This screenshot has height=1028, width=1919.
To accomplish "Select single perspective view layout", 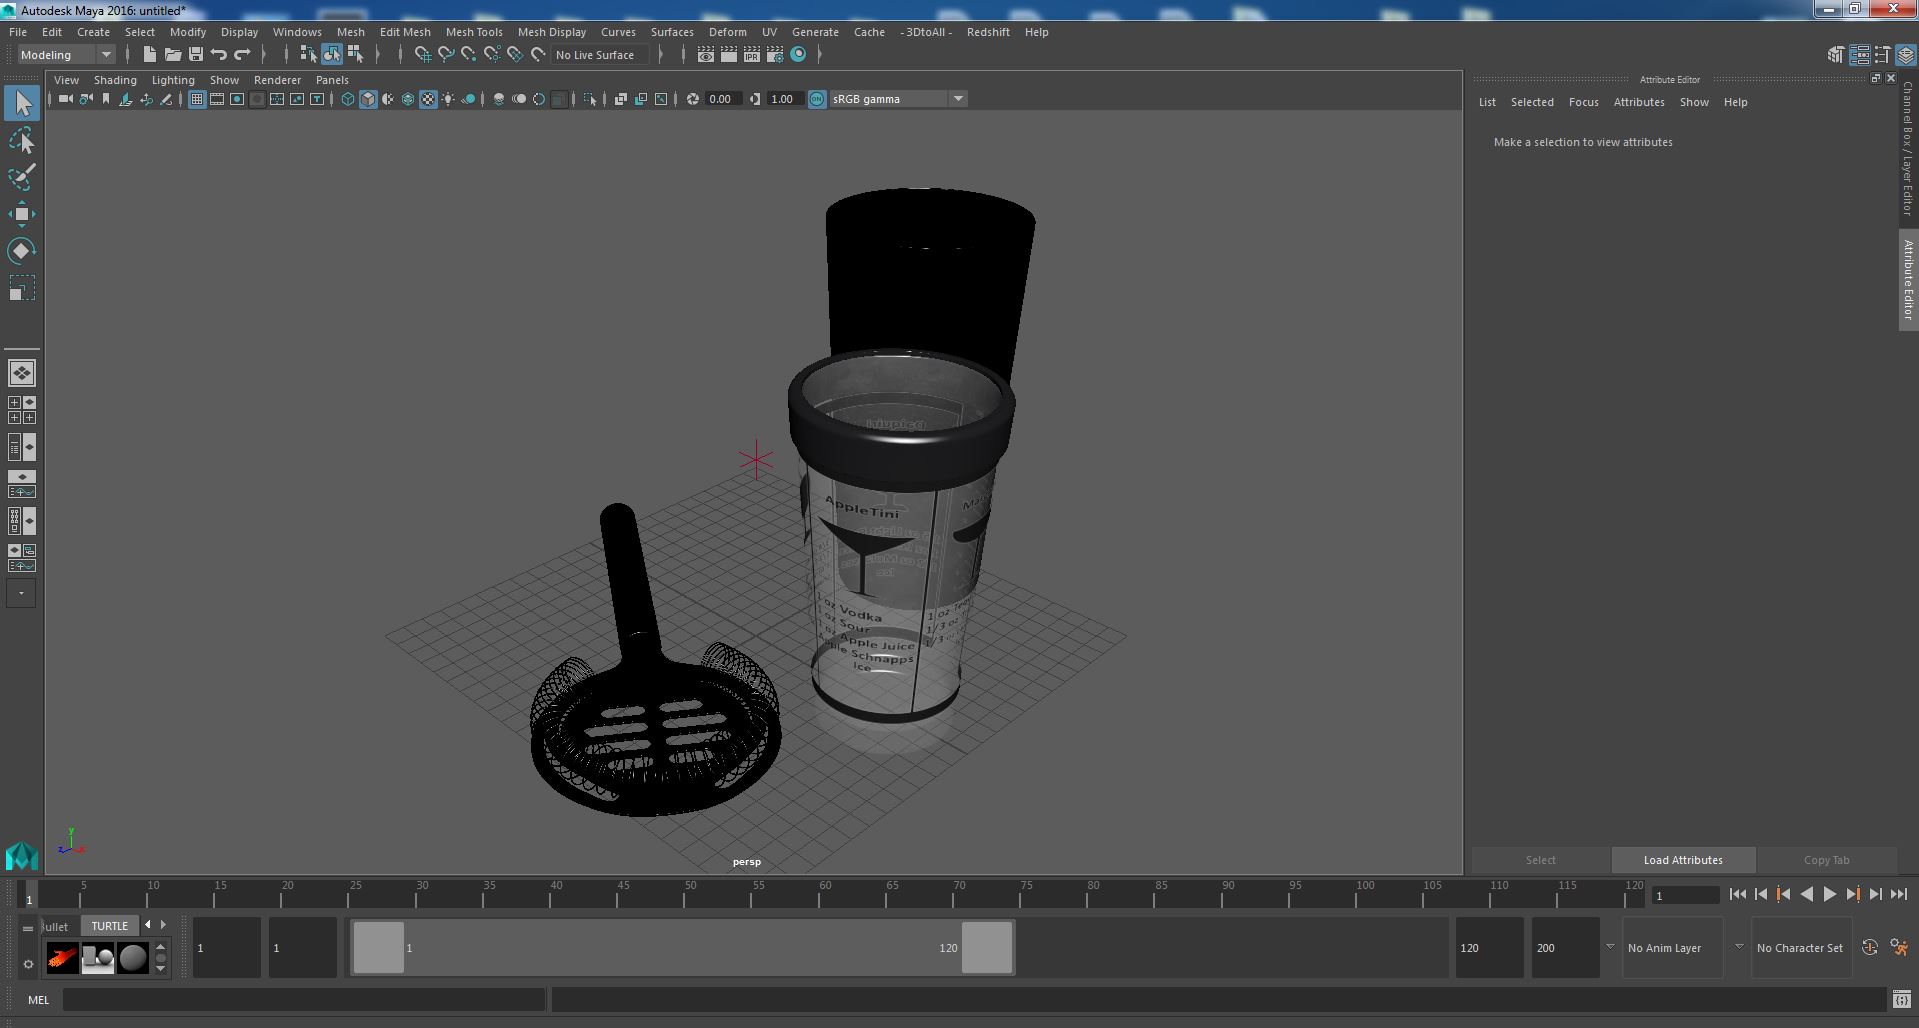I will tap(22, 373).
